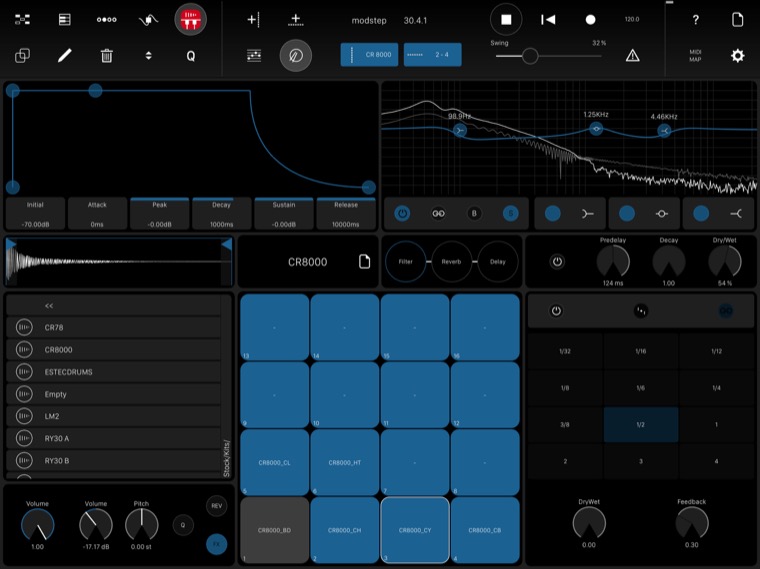This screenshot has width=760, height=569.
Task: Select the pencil edit tool
Action: pos(64,56)
